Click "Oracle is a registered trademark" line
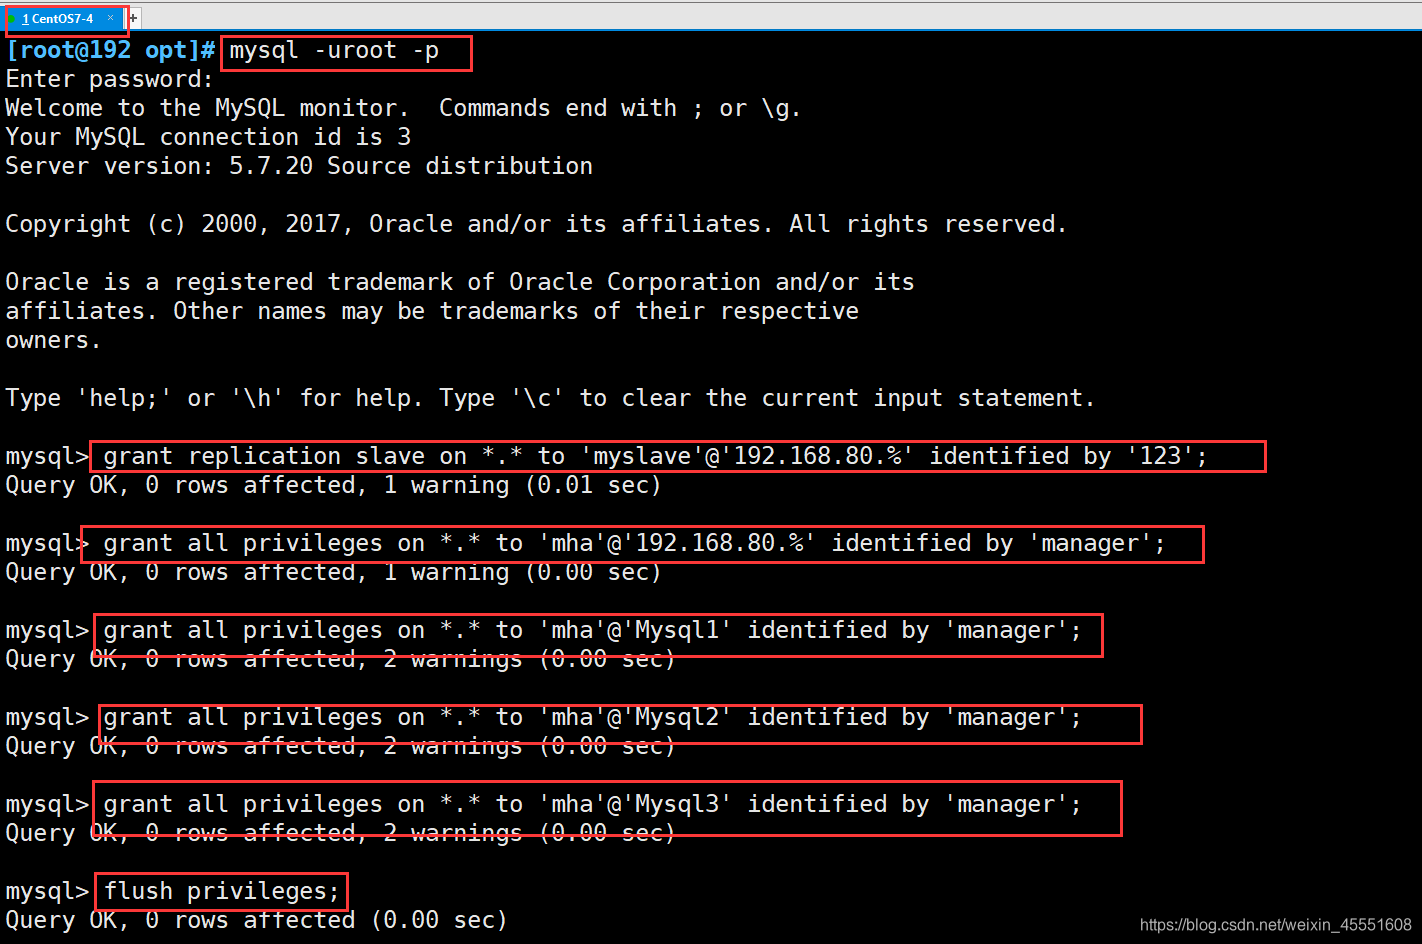Viewport: 1422px width, 944px height. click(x=460, y=282)
